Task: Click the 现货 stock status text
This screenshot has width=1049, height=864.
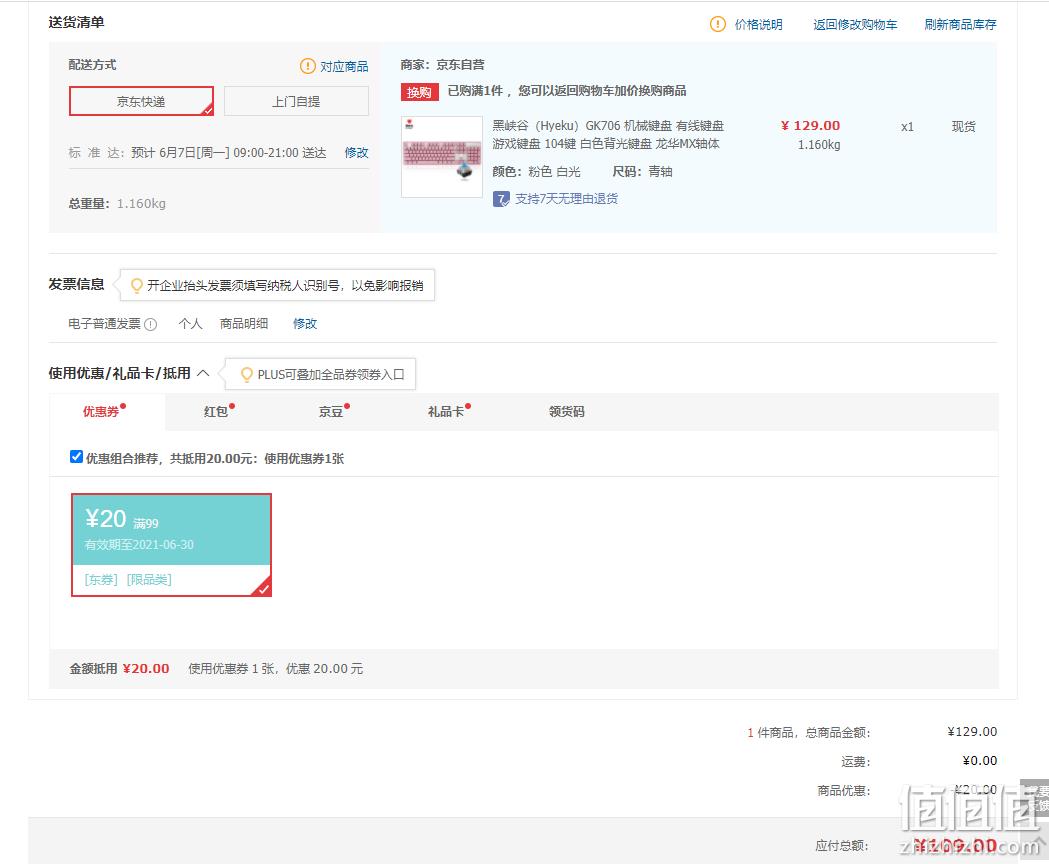Action: click(x=963, y=126)
